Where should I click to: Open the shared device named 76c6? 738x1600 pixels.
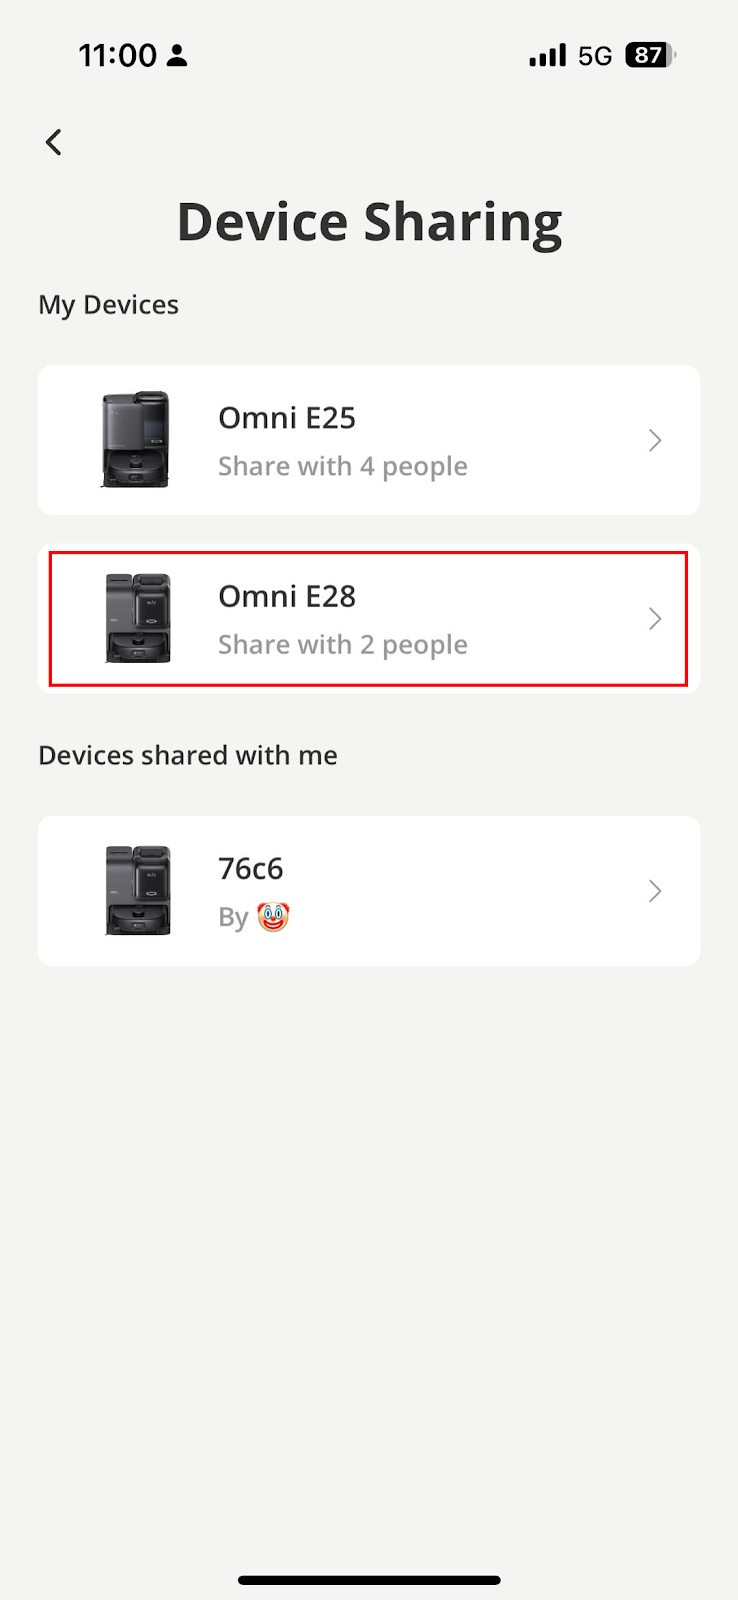tap(251, 868)
